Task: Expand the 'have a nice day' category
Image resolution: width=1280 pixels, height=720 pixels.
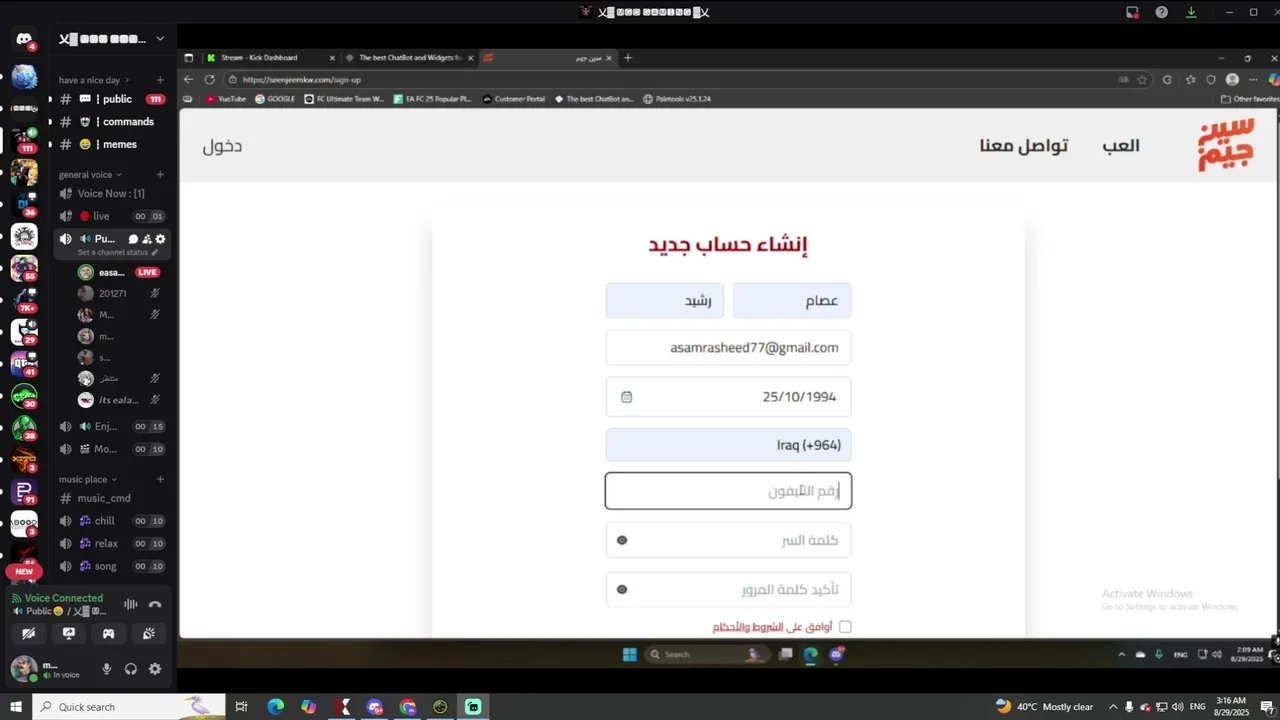Action: pos(94,80)
